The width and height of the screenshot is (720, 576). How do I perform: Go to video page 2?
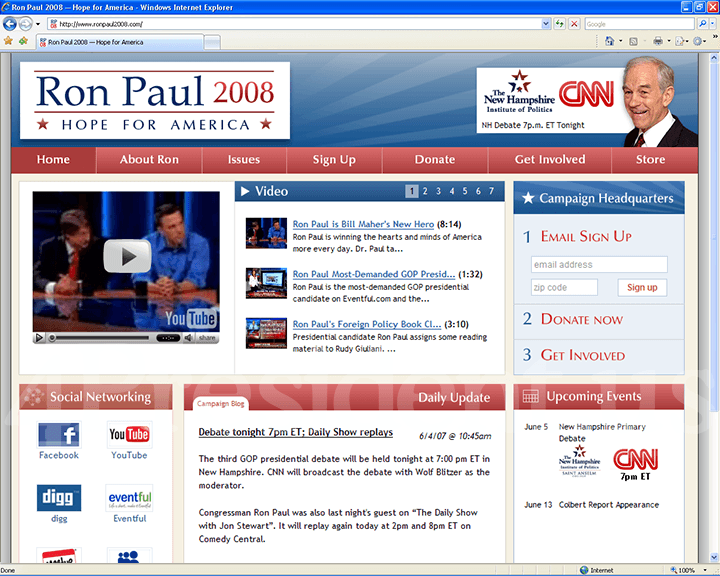pyautogui.click(x=425, y=191)
